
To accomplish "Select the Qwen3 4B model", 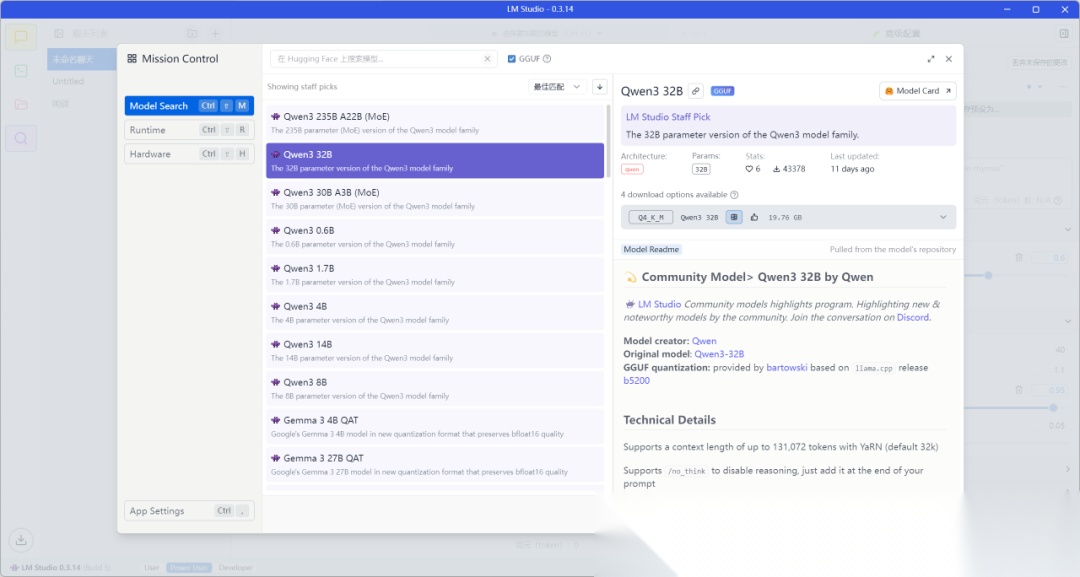I will 435,313.
